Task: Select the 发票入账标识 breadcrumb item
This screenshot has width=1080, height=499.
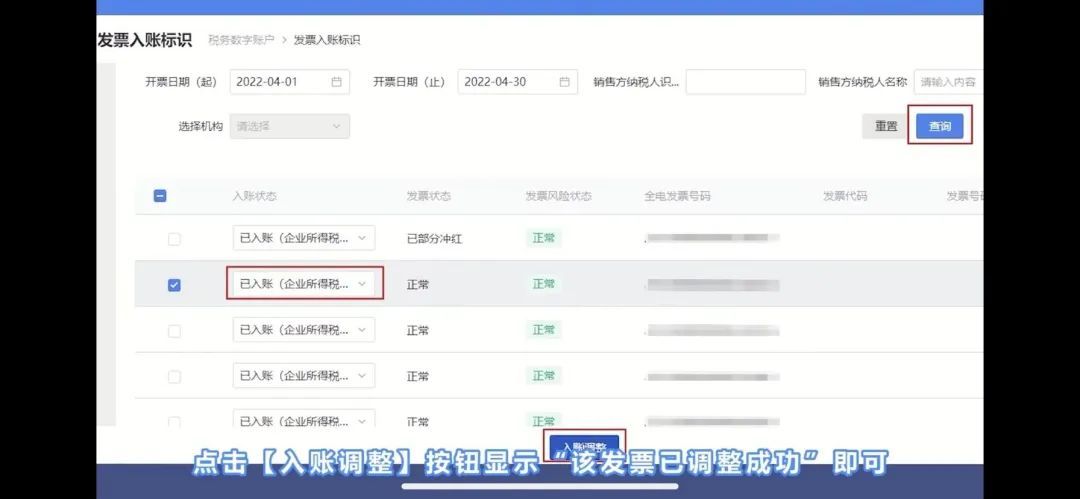Action: [x=326, y=40]
